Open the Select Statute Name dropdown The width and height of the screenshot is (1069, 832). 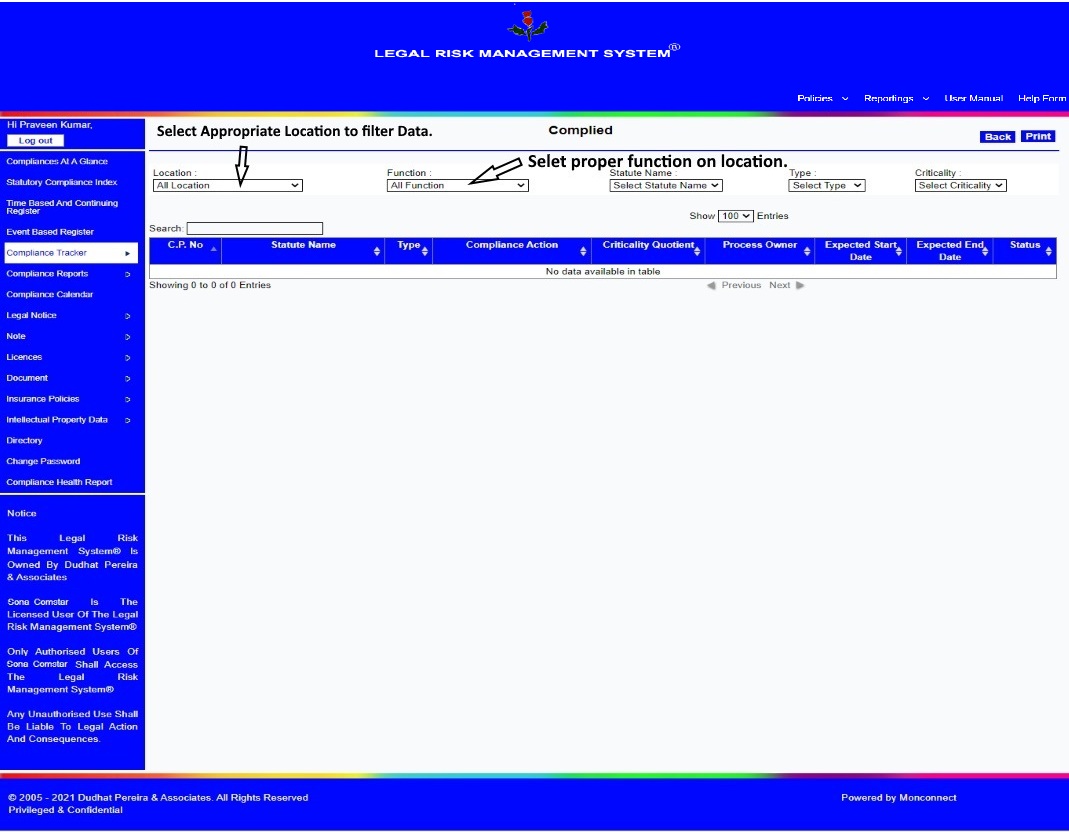[x=665, y=185]
